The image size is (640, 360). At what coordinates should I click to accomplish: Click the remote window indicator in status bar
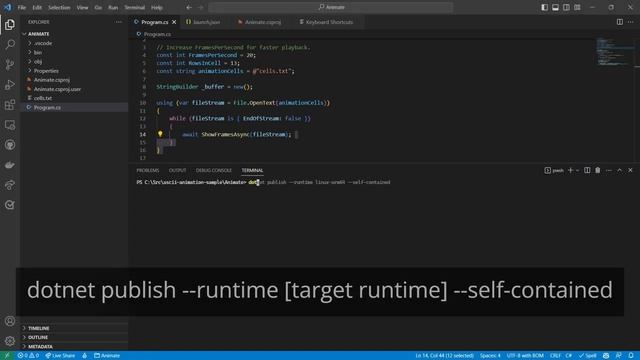coord(7,356)
